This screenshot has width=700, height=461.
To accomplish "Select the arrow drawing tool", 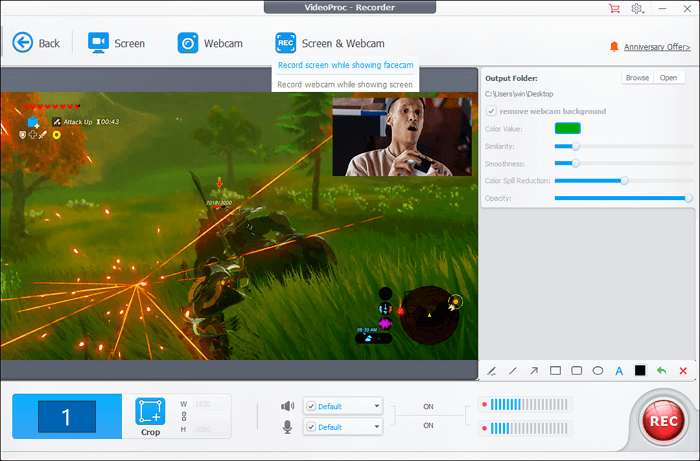I will coord(534,371).
